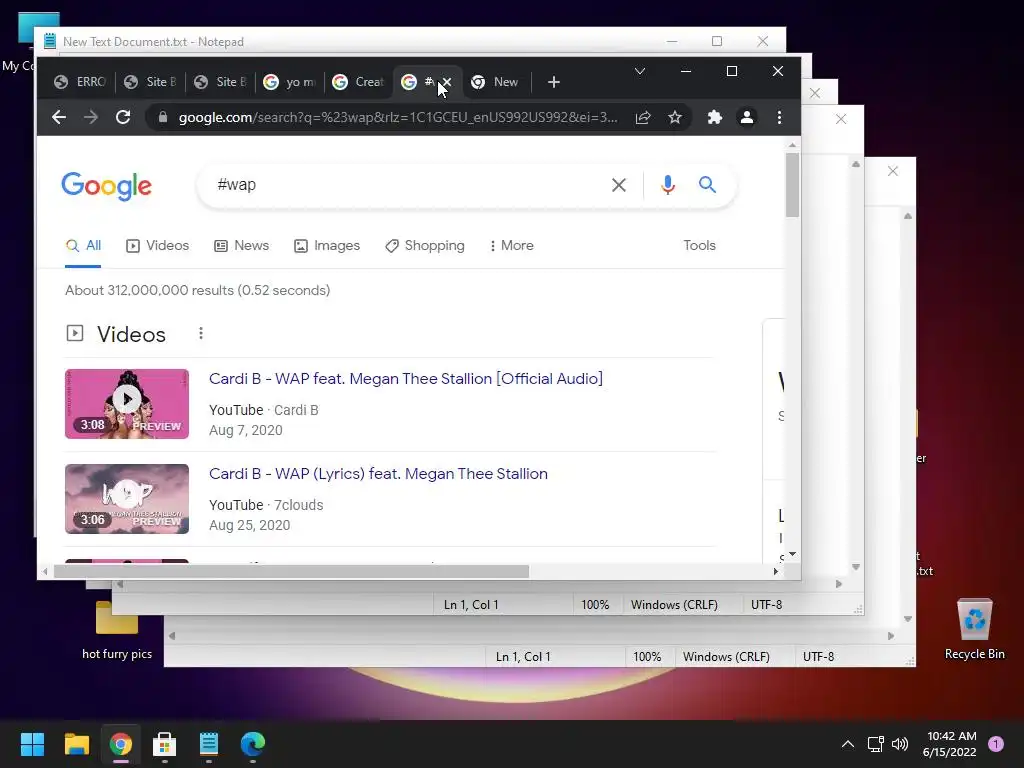Open a new tab with the plus button
Image resolution: width=1024 pixels, height=768 pixels.
(554, 82)
